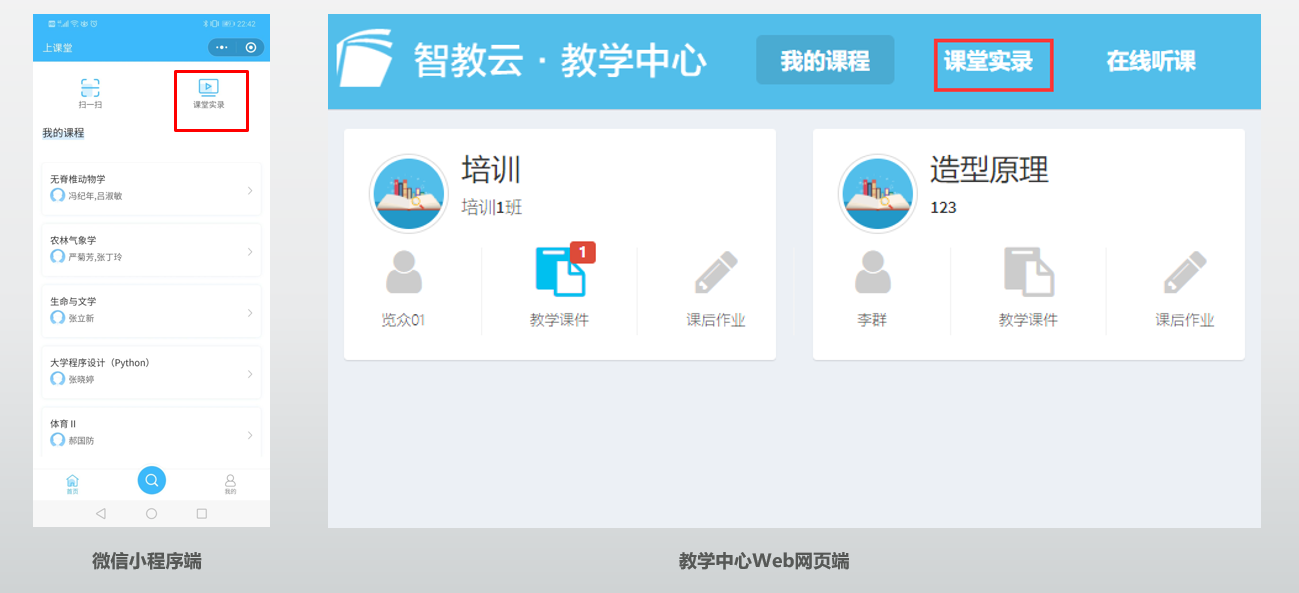Screen dimensions: 1299x593
Task: Switch to the 我的课程 tab
Action: (825, 61)
